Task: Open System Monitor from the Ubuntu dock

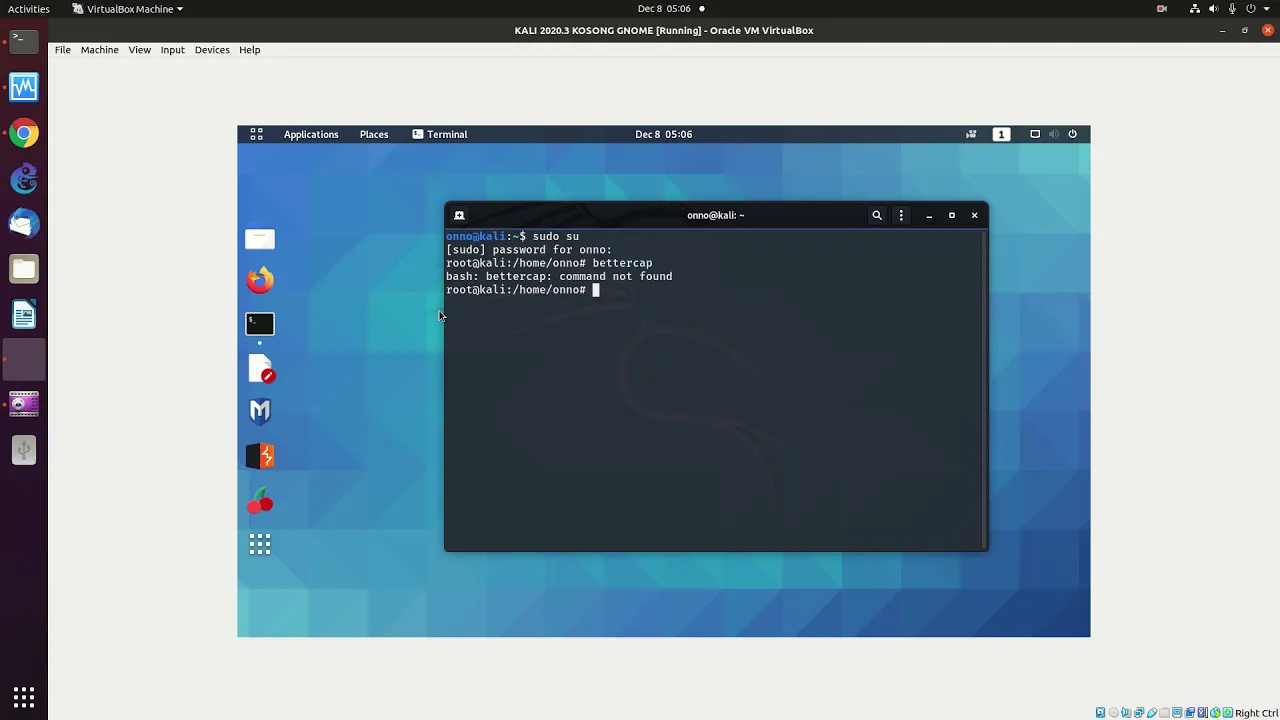Action: [24, 87]
